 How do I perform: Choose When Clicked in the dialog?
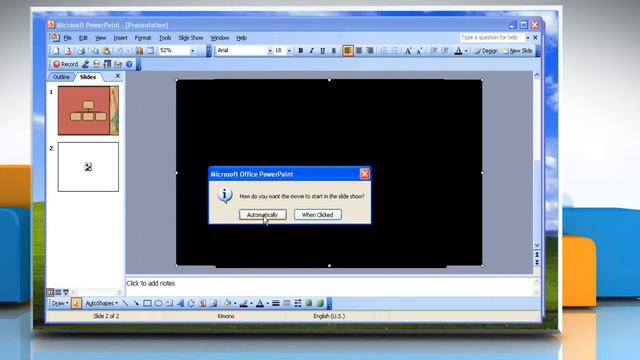tap(318, 215)
